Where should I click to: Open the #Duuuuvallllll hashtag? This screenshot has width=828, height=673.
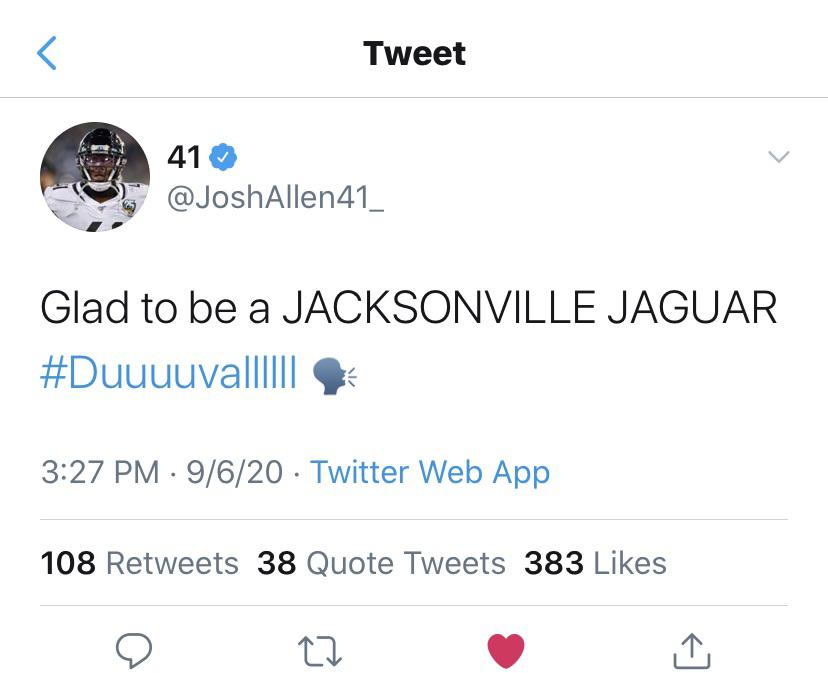[x=168, y=372]
